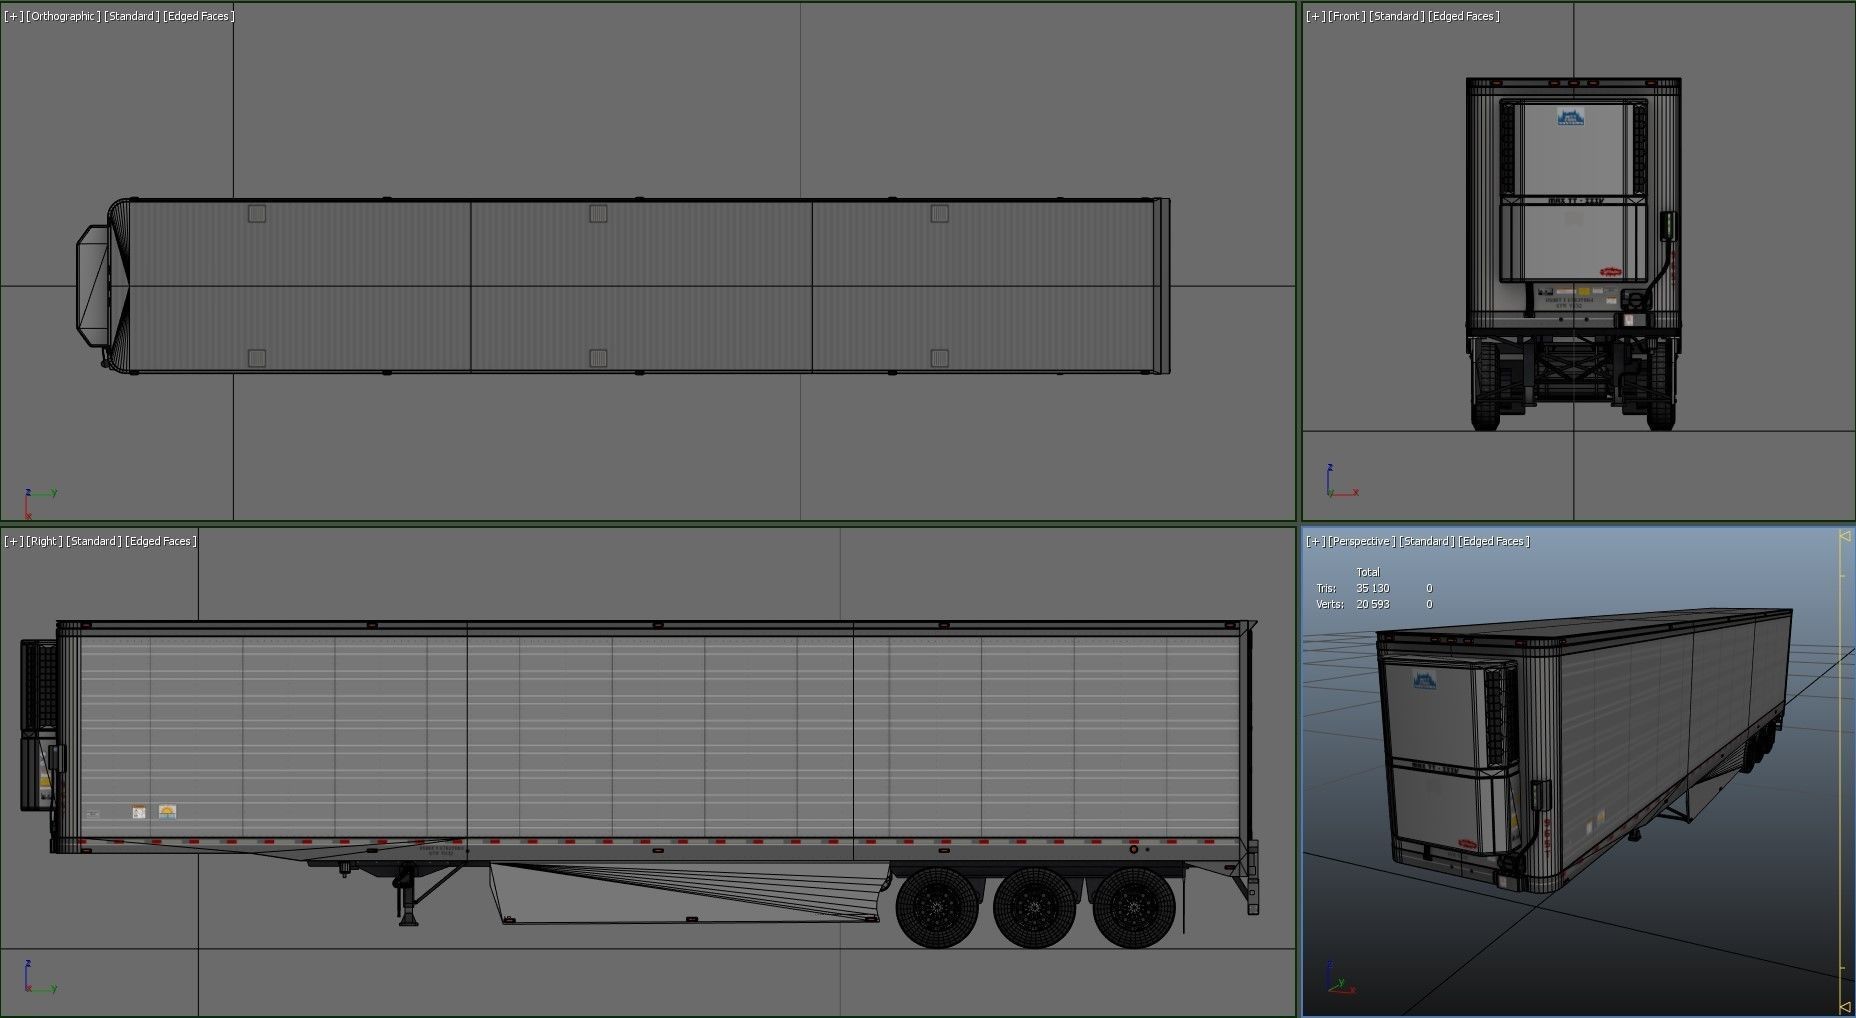Open the [+] menu of the Orthographic viewport
This screenshot has height=1018, width=1856.
[13, 16]
